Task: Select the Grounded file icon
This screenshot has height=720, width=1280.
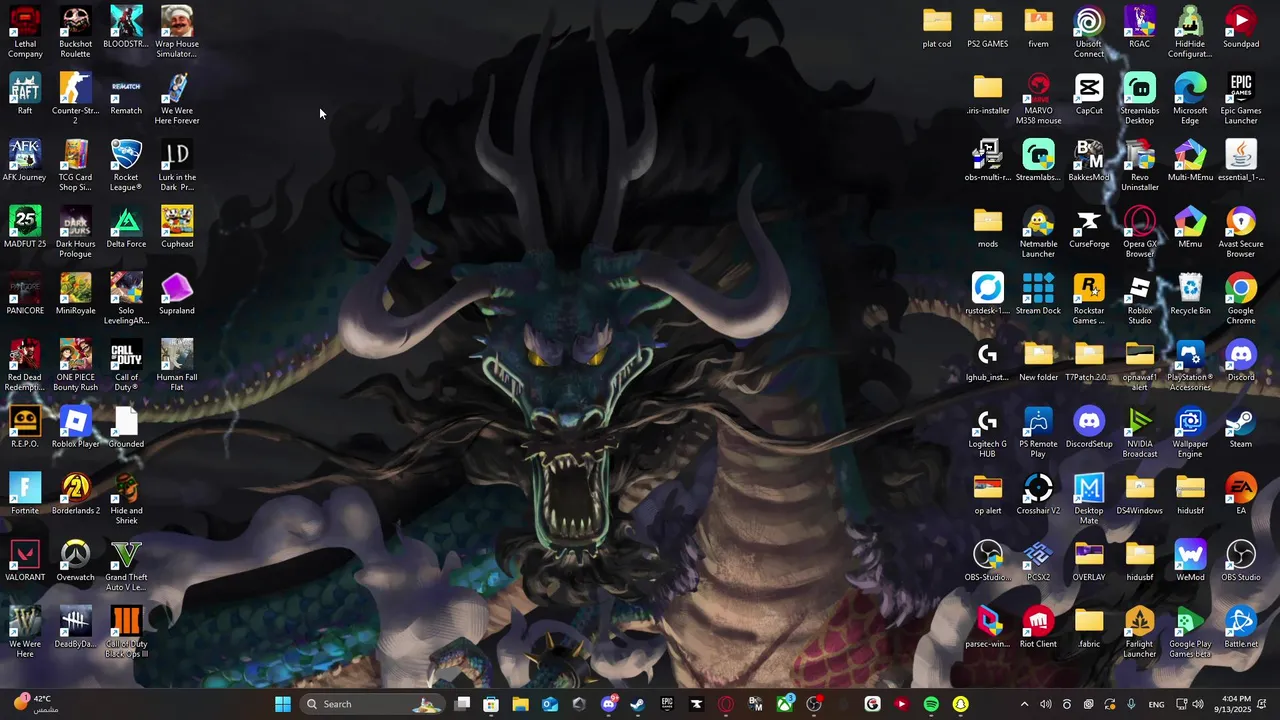Action: point(126,428)
